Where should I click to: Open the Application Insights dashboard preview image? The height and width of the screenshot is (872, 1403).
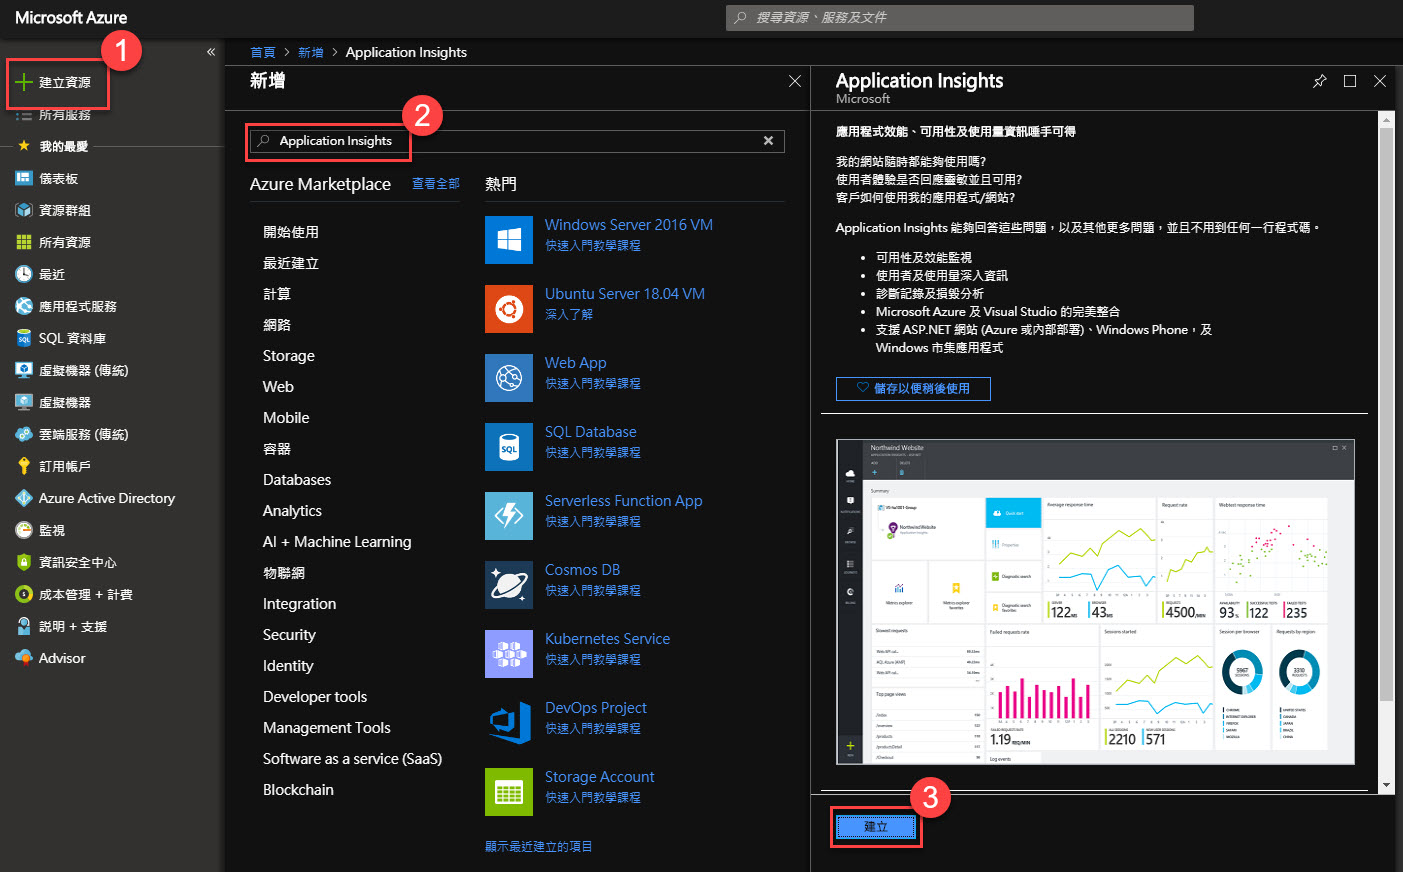pos(1095,602)
